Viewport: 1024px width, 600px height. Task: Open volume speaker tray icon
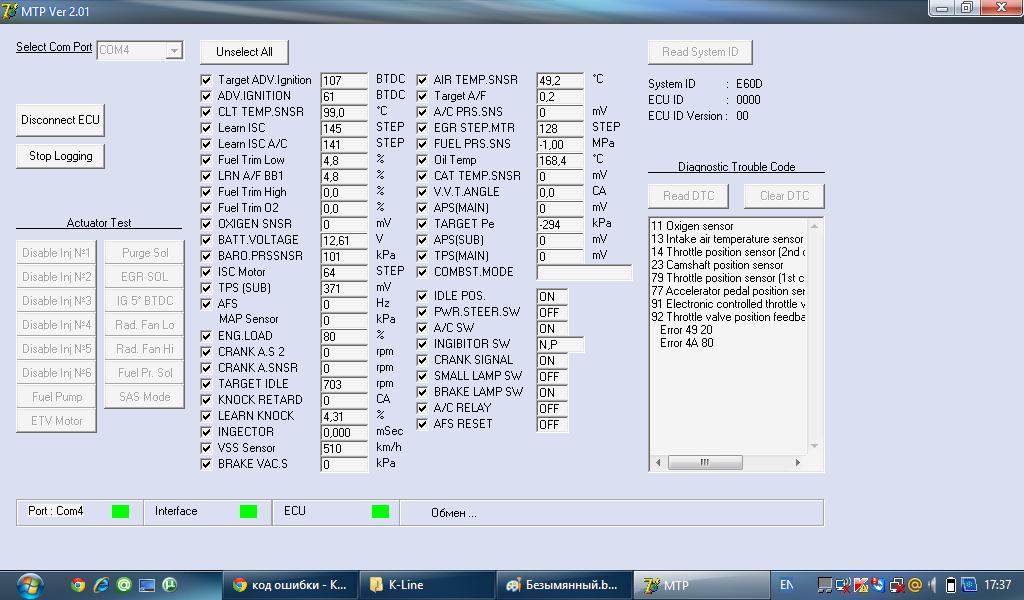click(933, 585)
